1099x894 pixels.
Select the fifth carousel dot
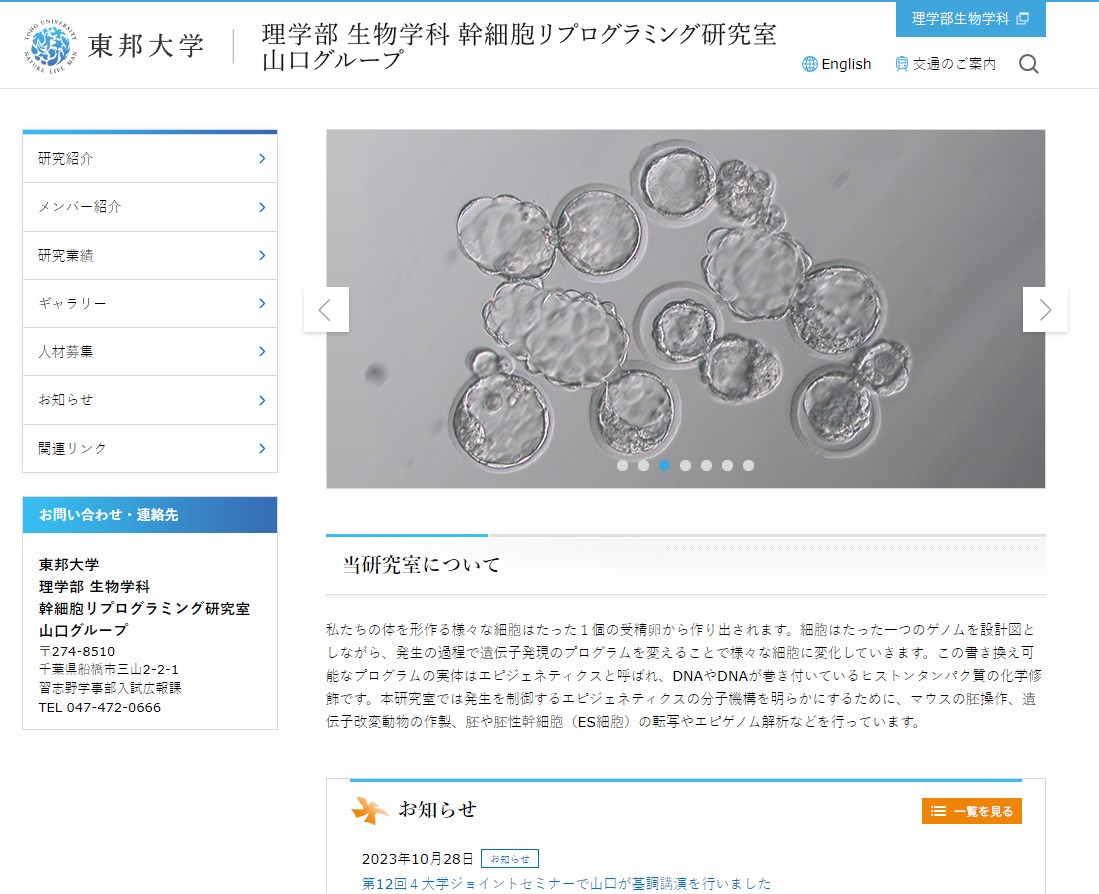[706, 465]
